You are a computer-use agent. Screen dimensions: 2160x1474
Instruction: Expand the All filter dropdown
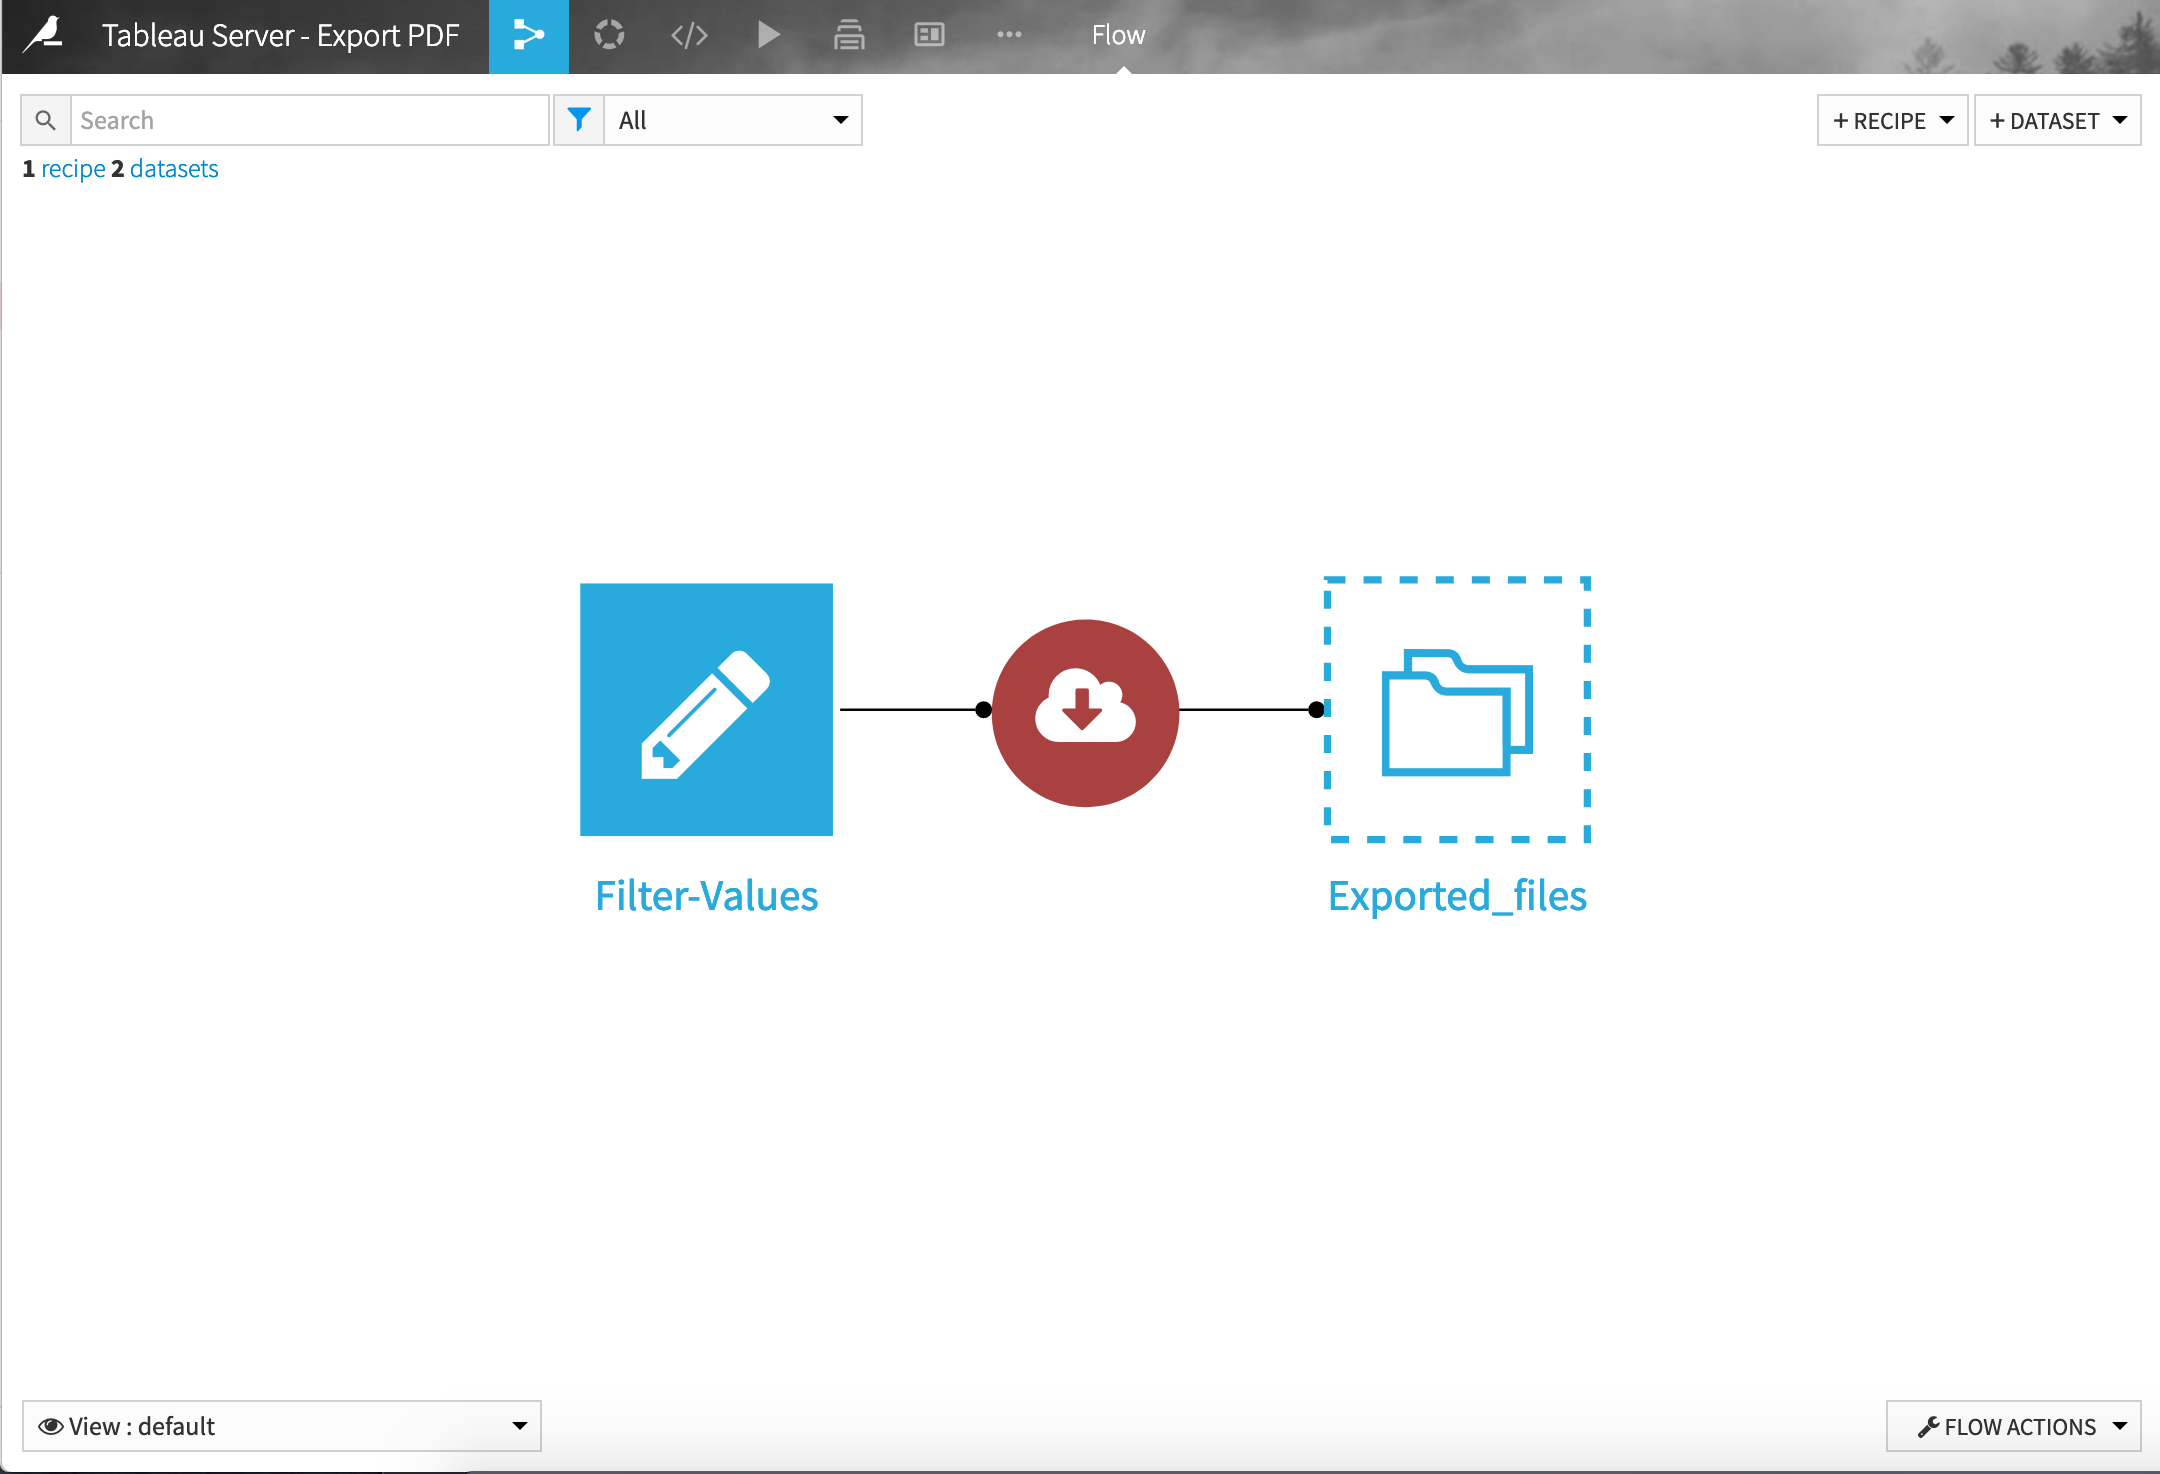pyautogui.click(x=733, y=121)
